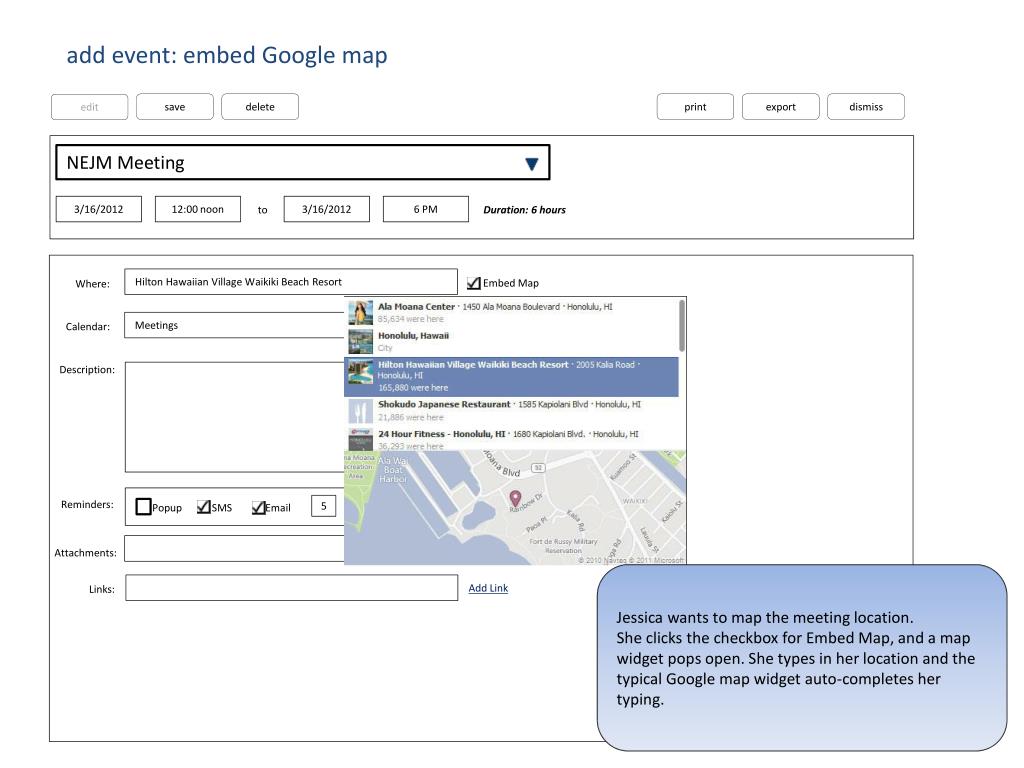Click the Links input field
Screen dimensions: 1024x768
[x=291, y=588]
